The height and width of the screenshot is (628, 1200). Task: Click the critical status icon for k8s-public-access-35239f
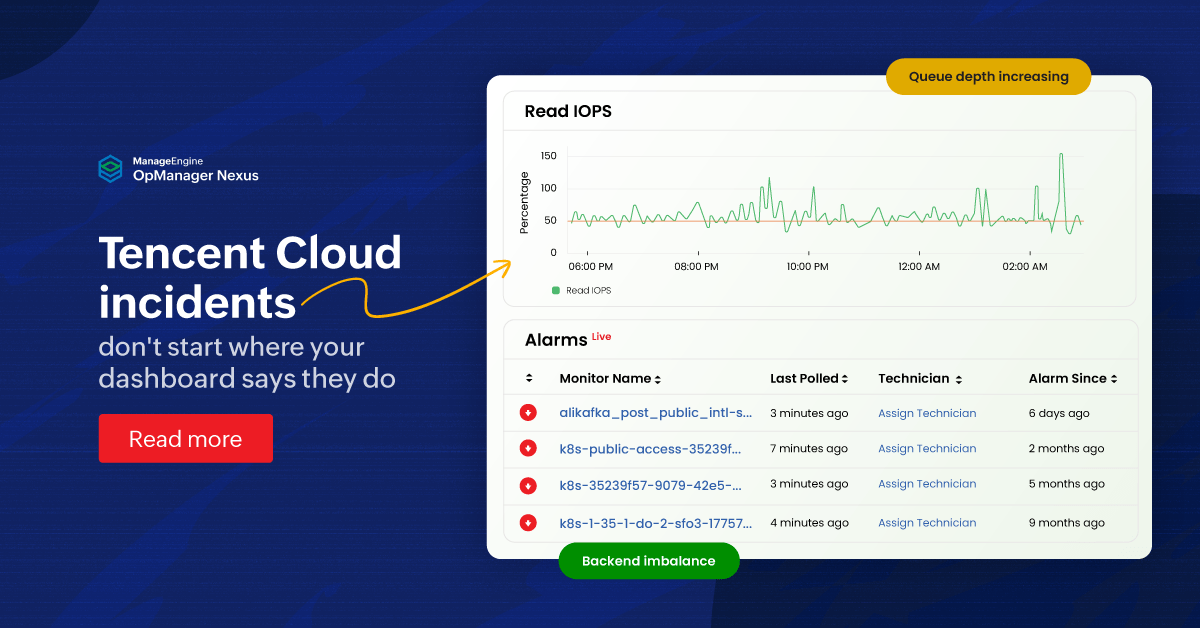[528, 449]
